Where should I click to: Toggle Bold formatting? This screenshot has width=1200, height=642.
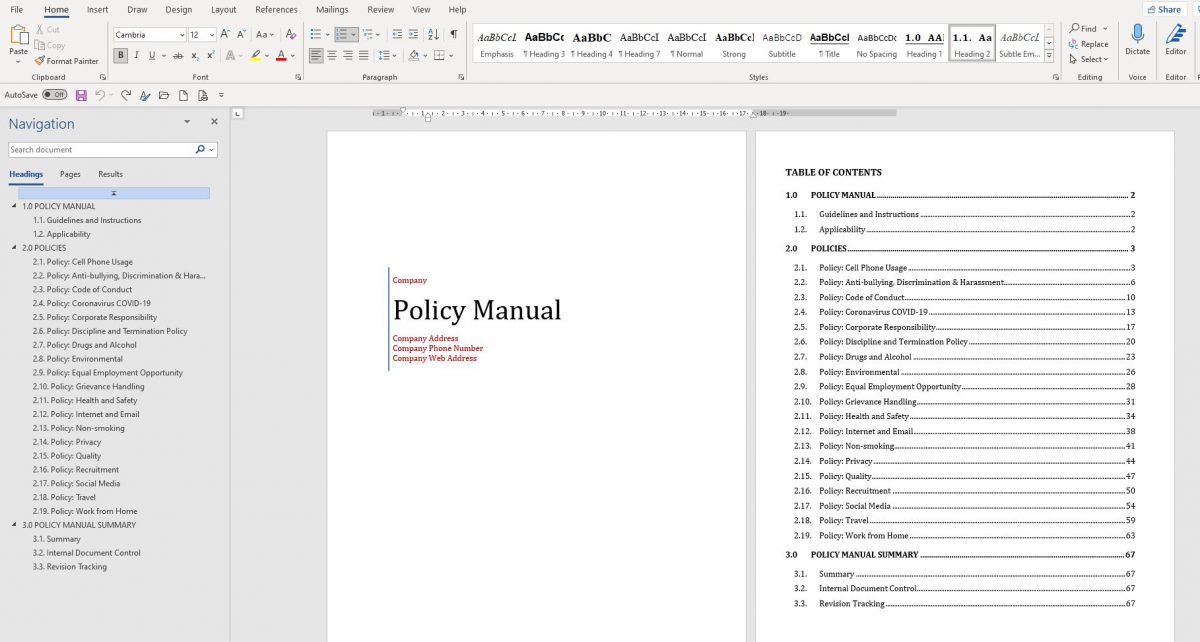[121, 56]
